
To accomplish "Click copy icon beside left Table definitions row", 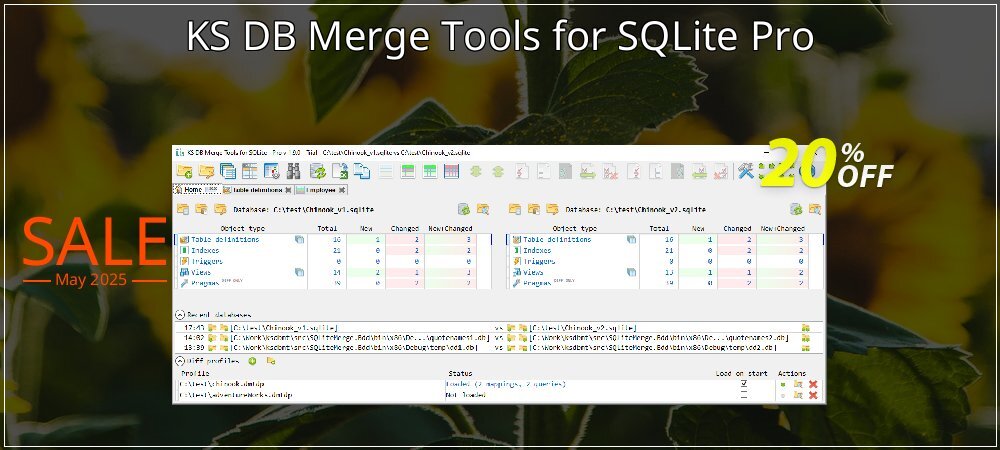I will click(x=299, y=240).
